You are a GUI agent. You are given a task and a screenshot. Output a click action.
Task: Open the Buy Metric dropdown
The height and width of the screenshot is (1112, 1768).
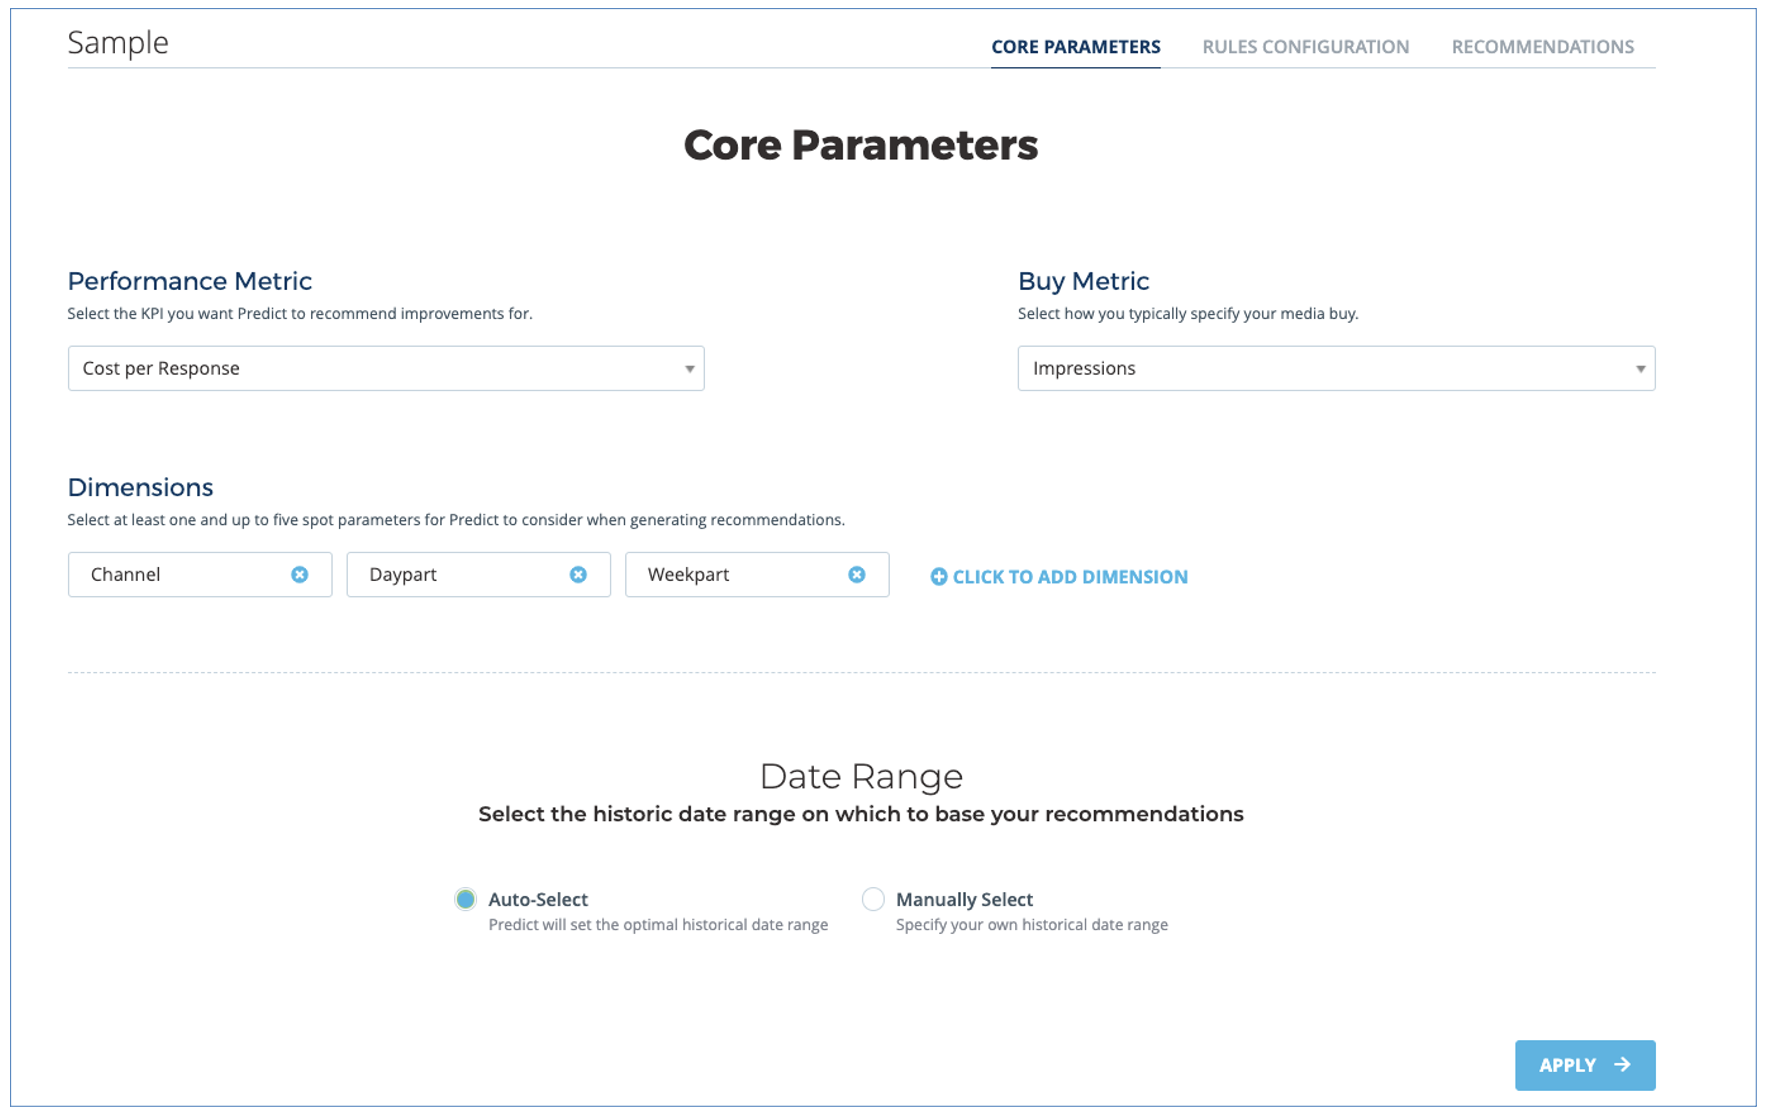pos(1335,368)
